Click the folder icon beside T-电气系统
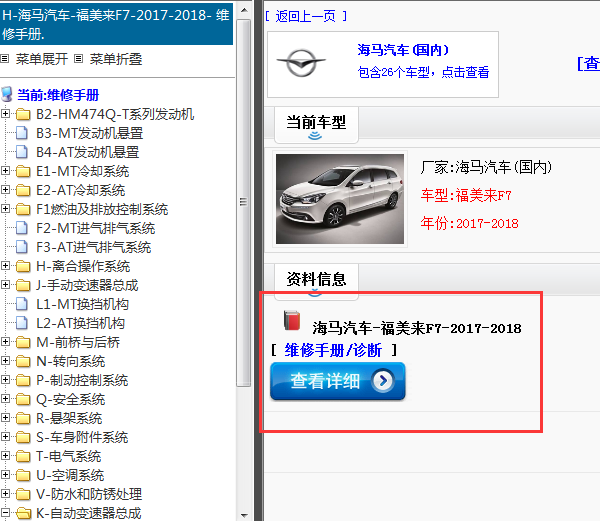This screenshot has height=521, width=600. coord(23,456)
